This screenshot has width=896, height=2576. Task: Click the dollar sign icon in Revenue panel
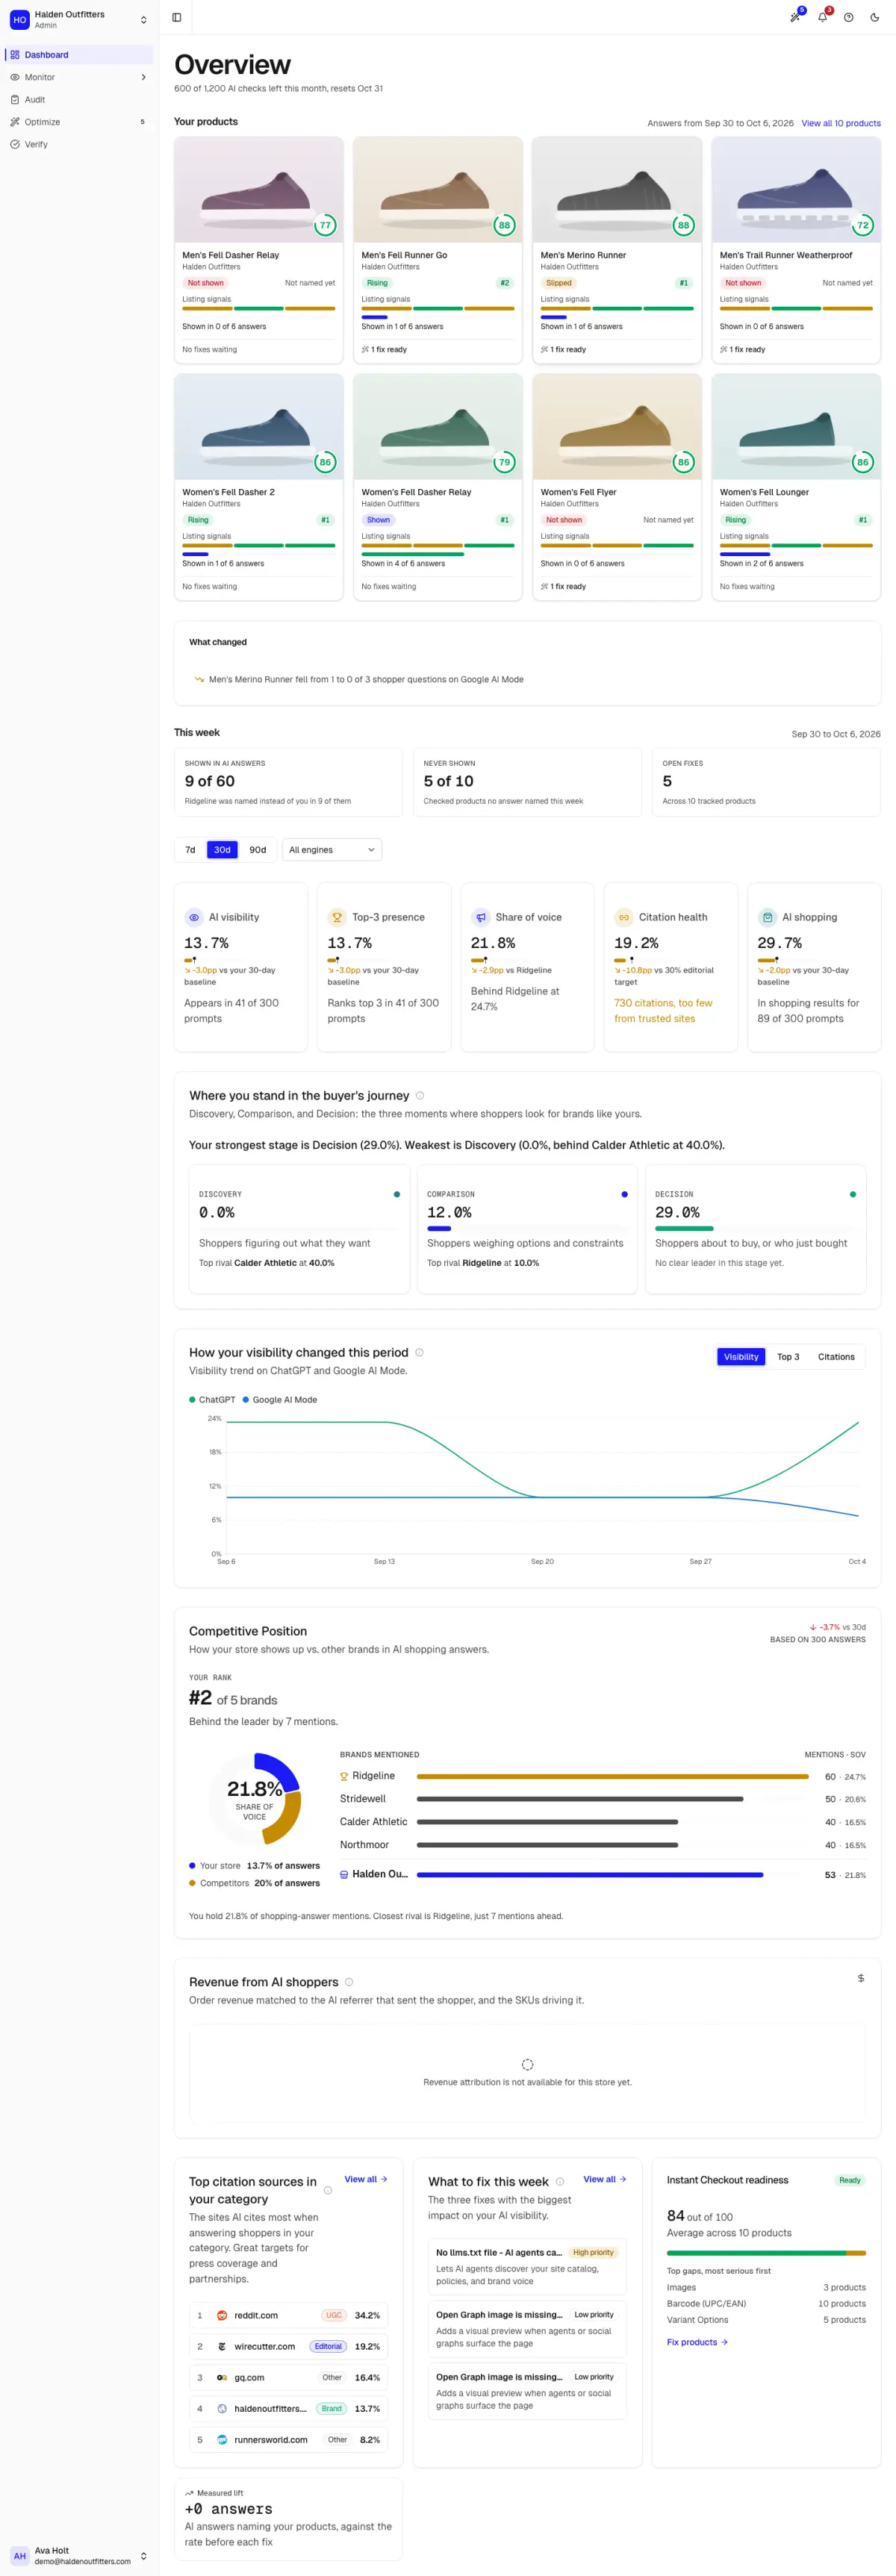[861, 1978]
